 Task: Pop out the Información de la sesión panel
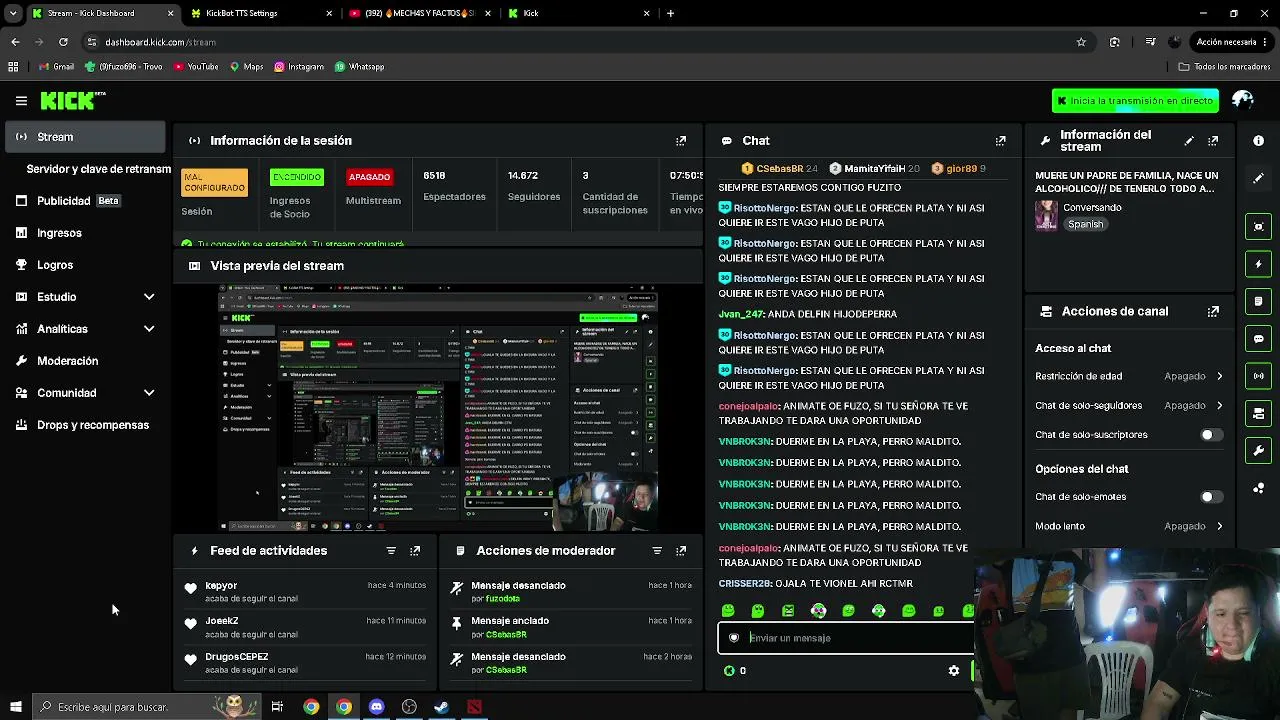pos(681,141)
